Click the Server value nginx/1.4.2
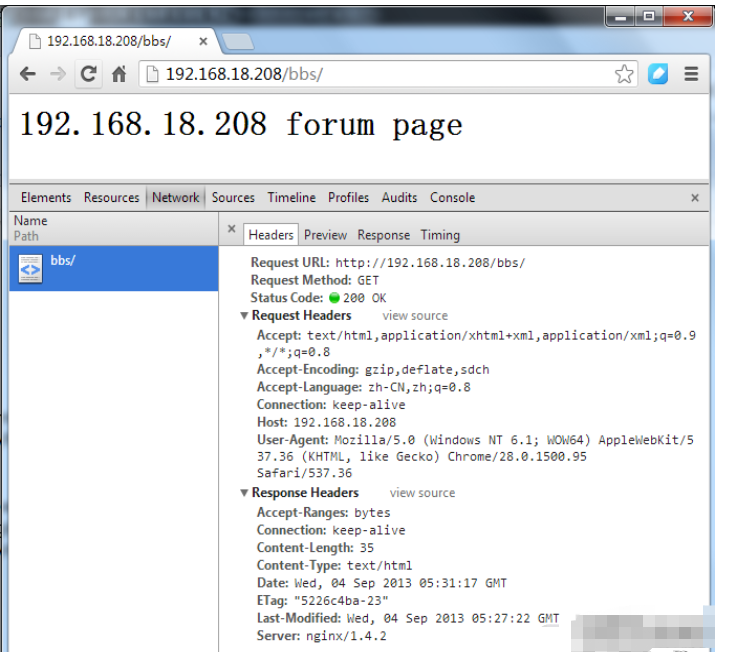Viewport: 750px width, 652px height. (346, 636)
